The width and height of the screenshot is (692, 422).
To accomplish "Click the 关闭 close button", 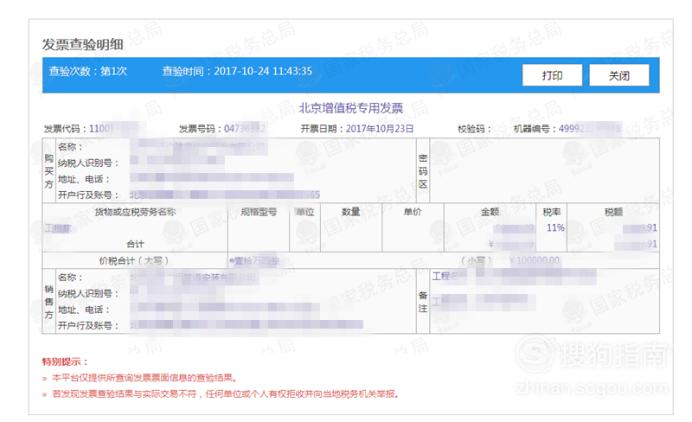I will point(619,75).
